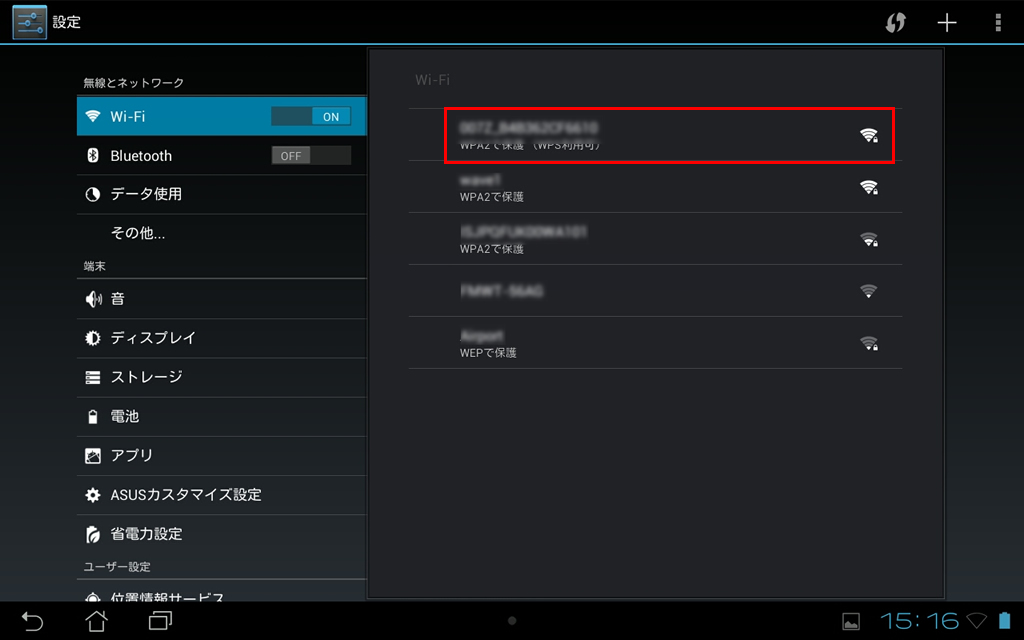Open ディスプレイ display settings

click(x=222, y=338)
